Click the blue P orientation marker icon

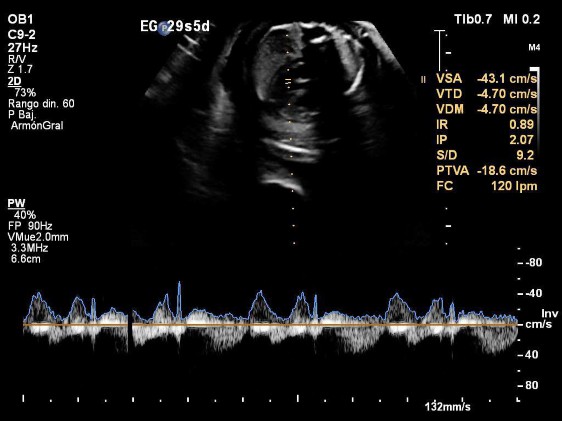point(164,28)
